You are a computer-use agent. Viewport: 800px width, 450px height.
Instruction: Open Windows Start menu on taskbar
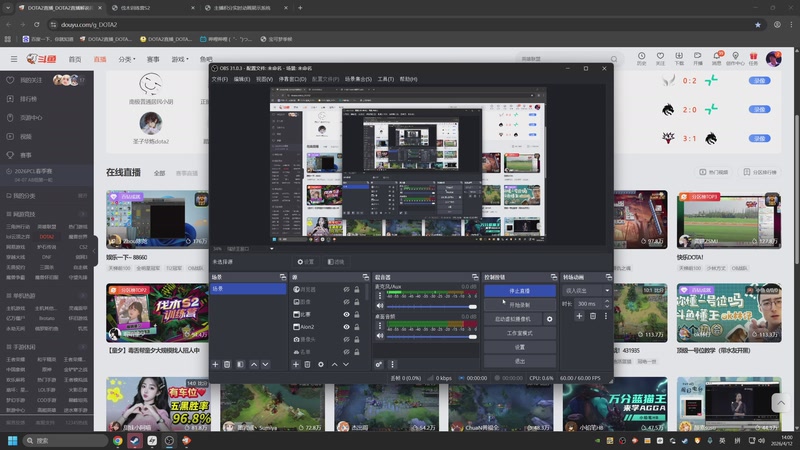point(14,439)
